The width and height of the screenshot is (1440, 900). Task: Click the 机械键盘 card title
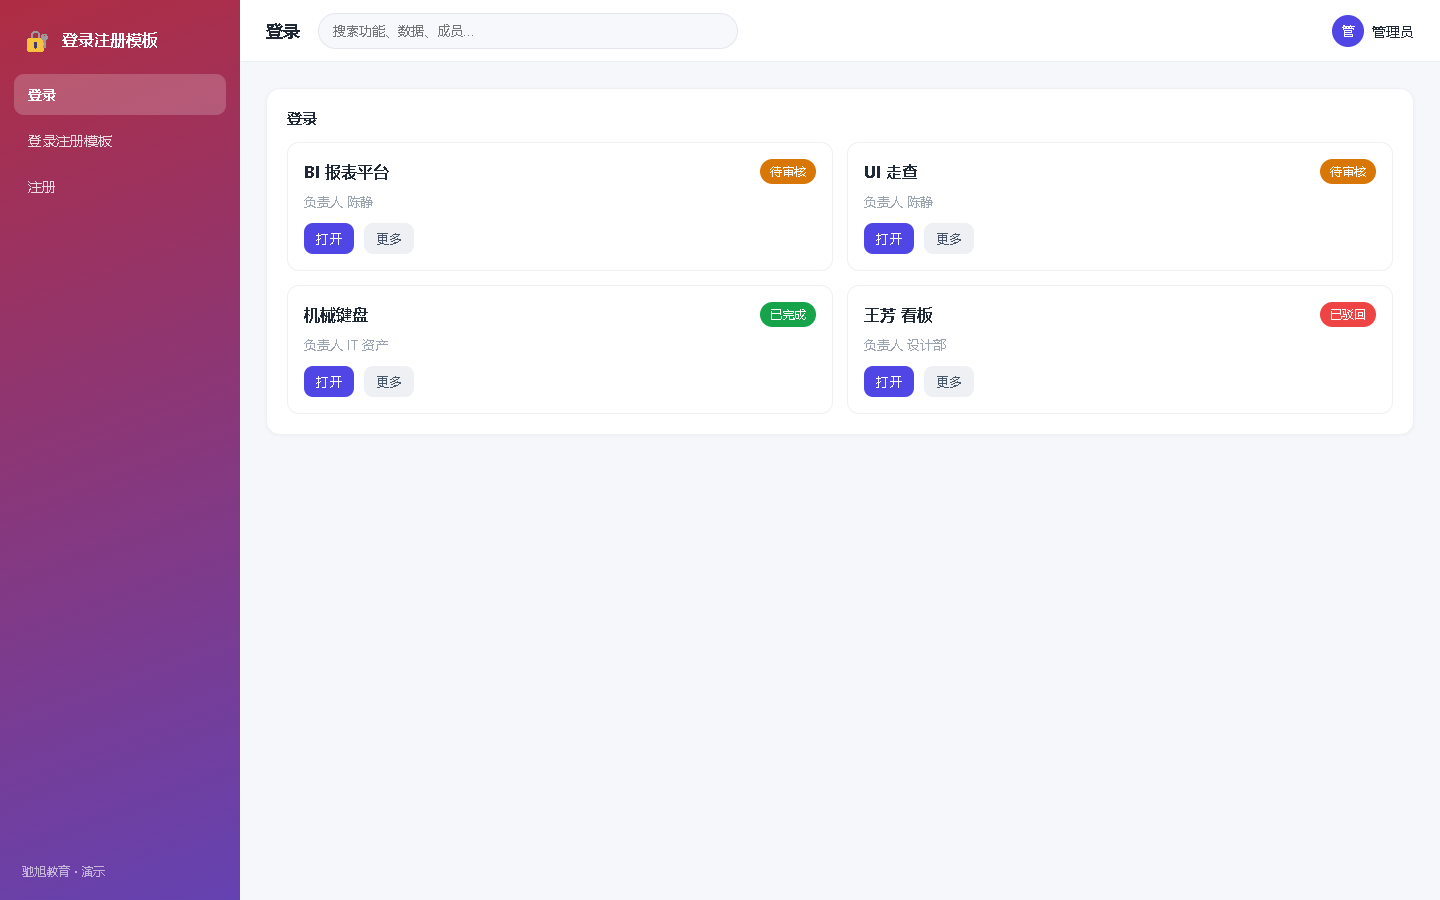click(x=336, y=315)
